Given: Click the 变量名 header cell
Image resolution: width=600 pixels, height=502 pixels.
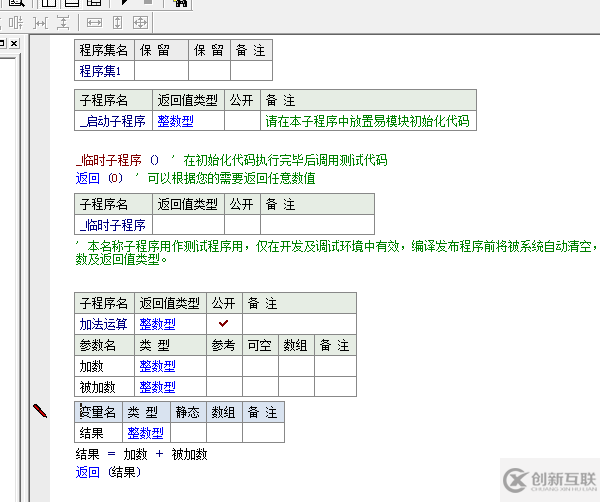Looking at the screenshot, I should [x=98, y=412].
